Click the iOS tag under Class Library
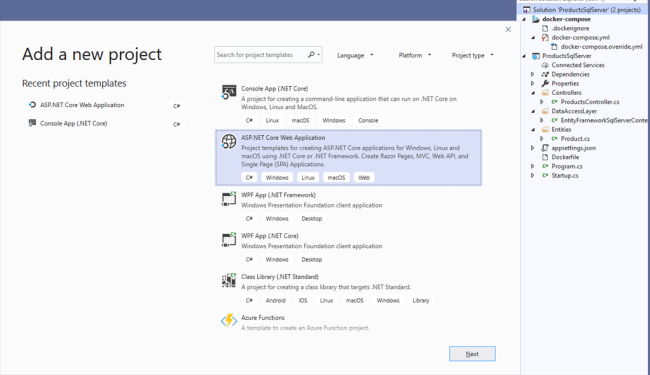This screenshot has height=375, width=650. click(303, 300)
